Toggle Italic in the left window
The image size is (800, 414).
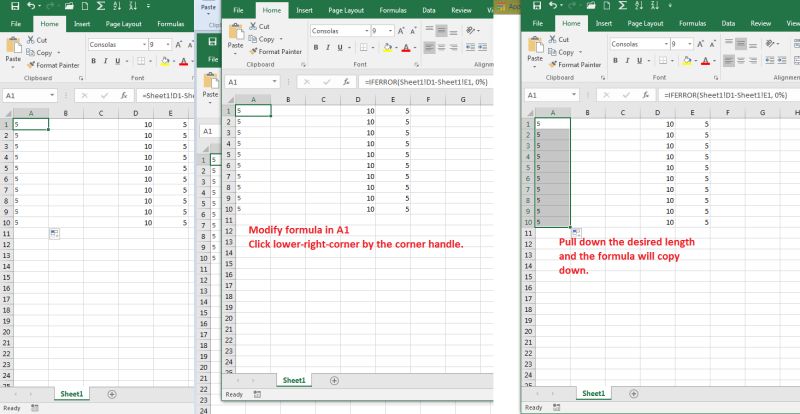point(105,61)
